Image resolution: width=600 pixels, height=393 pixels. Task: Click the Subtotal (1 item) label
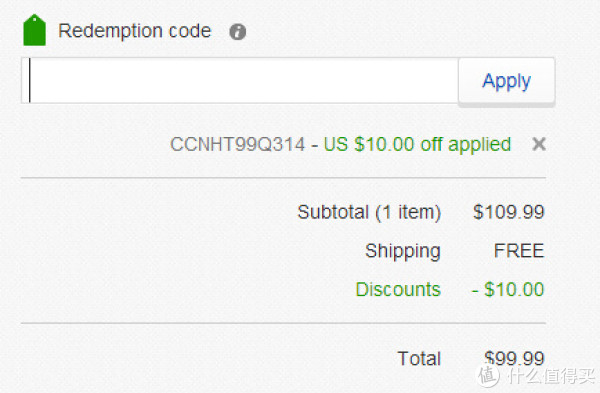coord(369,212)
